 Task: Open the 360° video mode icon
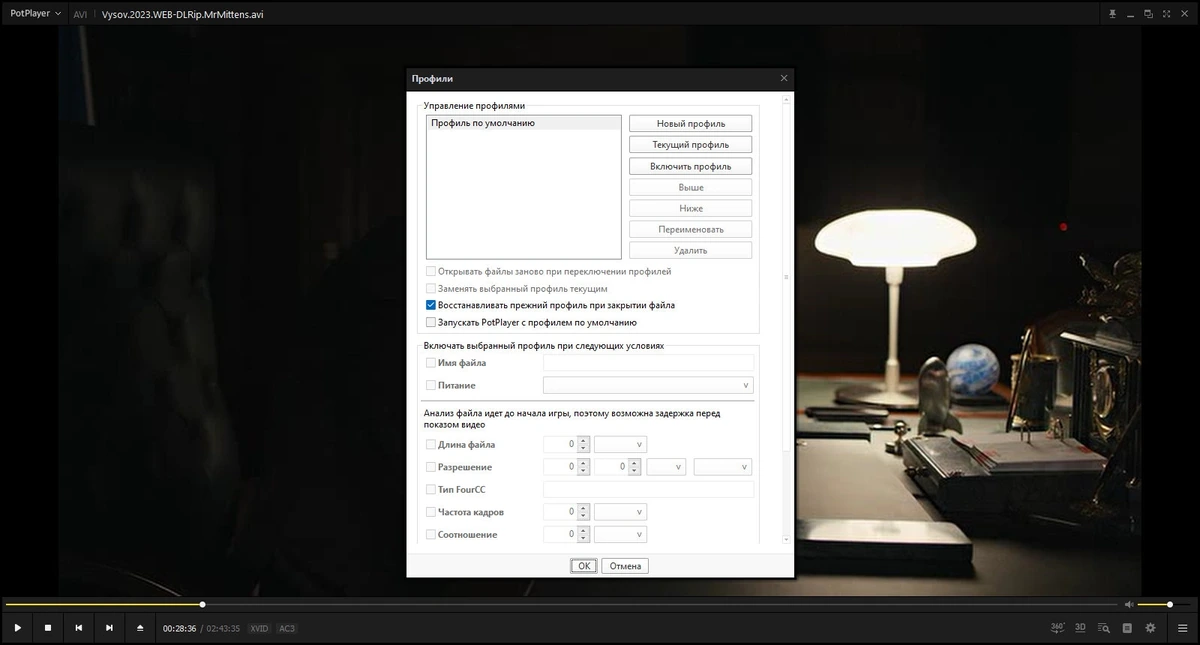coord(1058,628)
